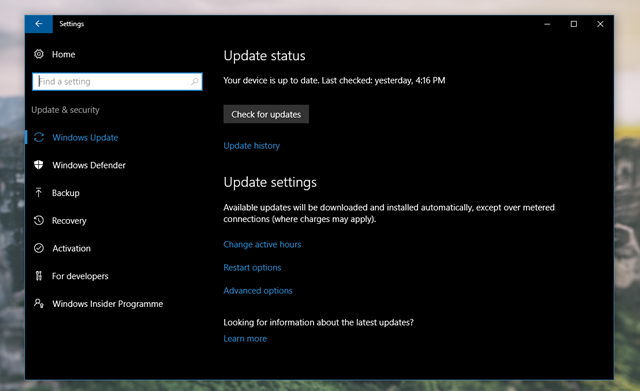Screen dimensions: 640x391
Task: Click the Windows Update sync arrows icon
Action: click(39, 138)
